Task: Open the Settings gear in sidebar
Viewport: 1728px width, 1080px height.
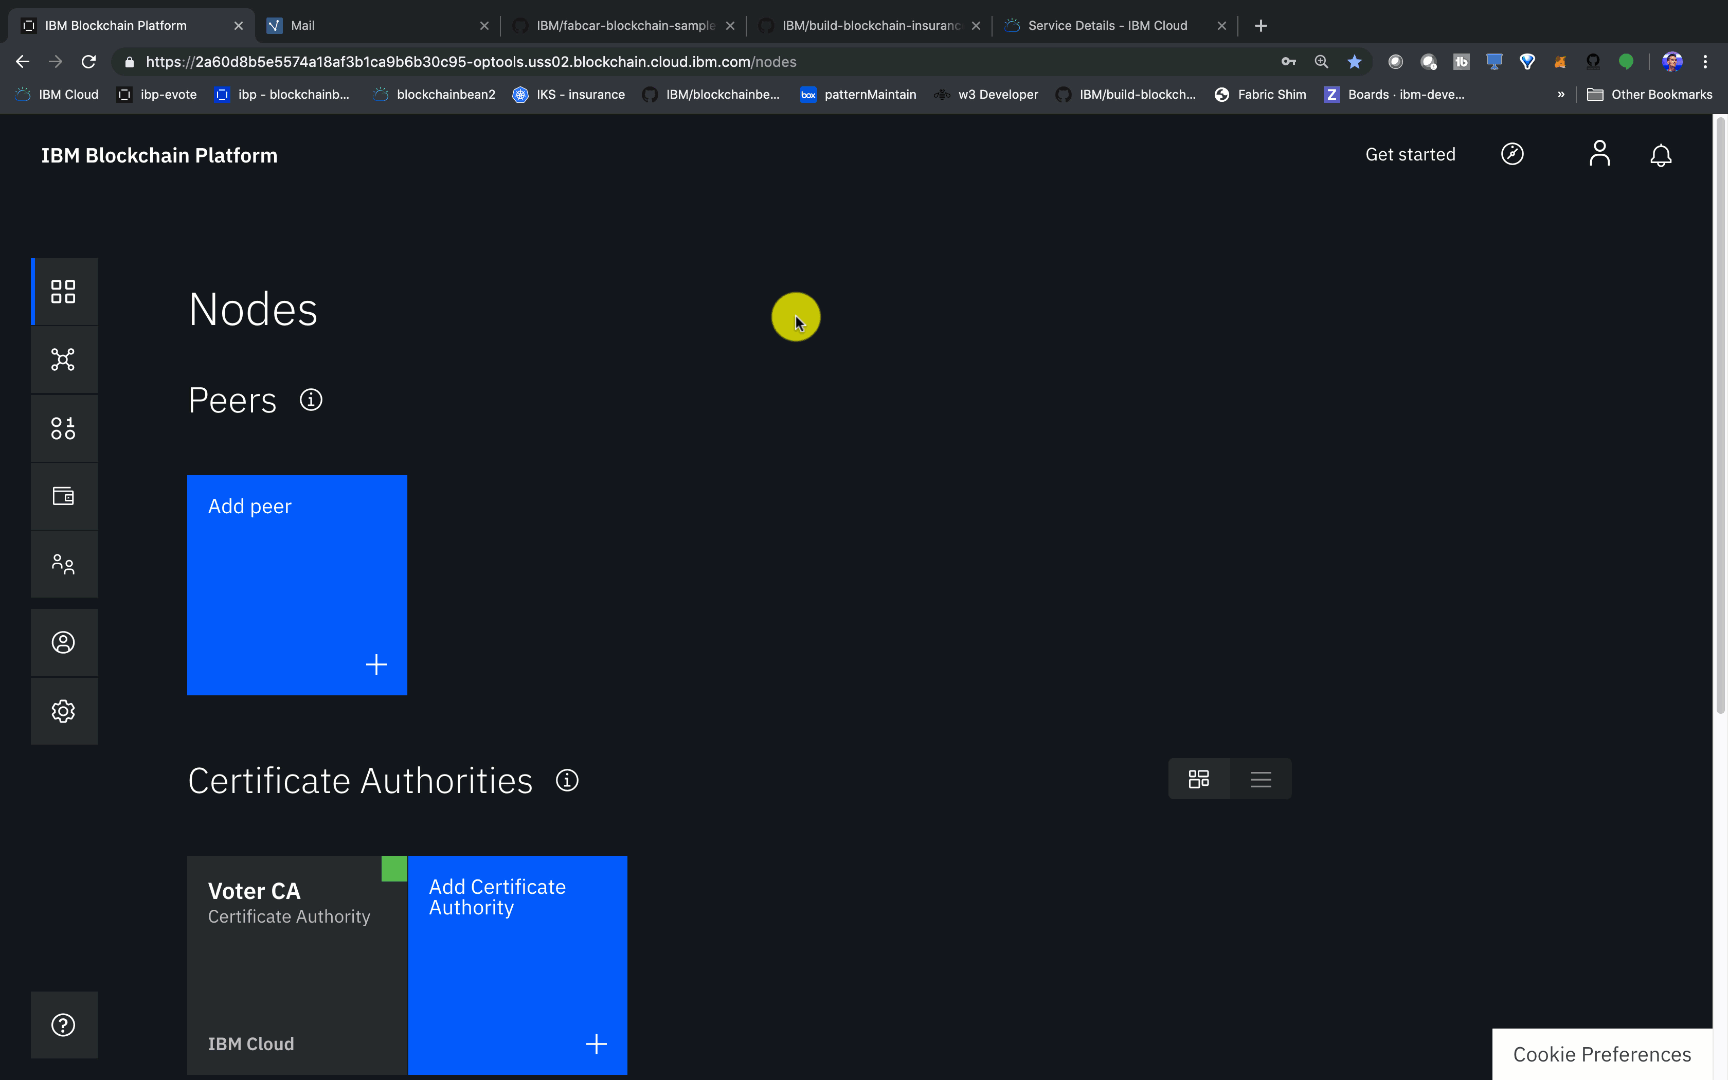Action: (63, 711)
